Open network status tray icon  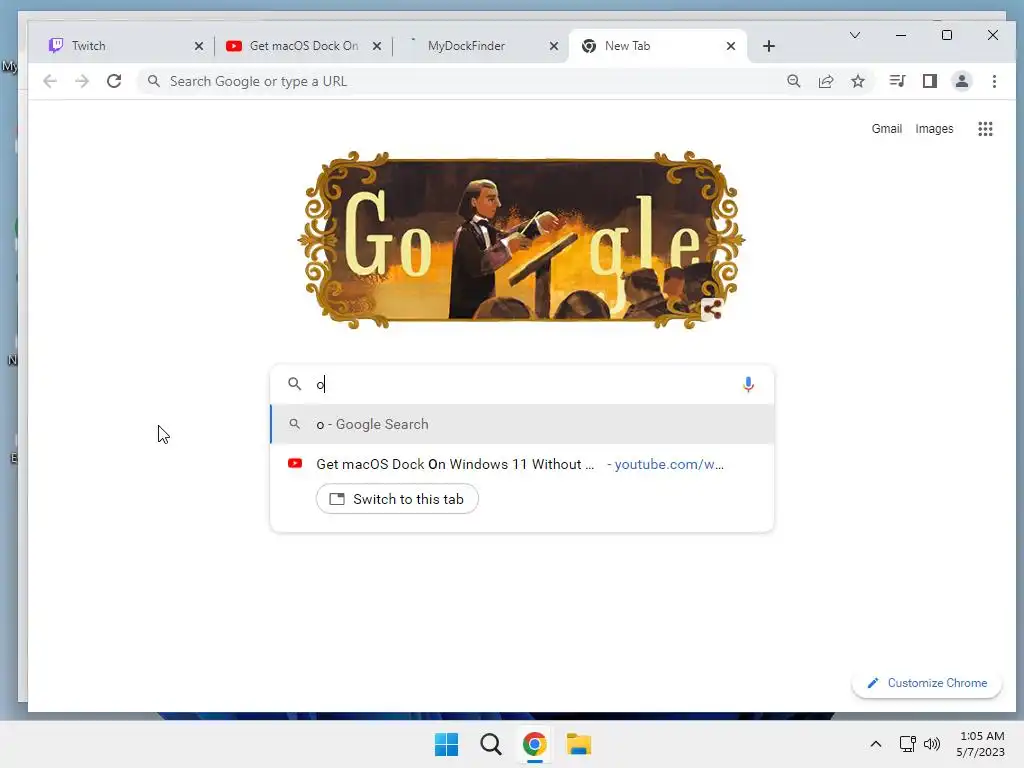(907, 744)
